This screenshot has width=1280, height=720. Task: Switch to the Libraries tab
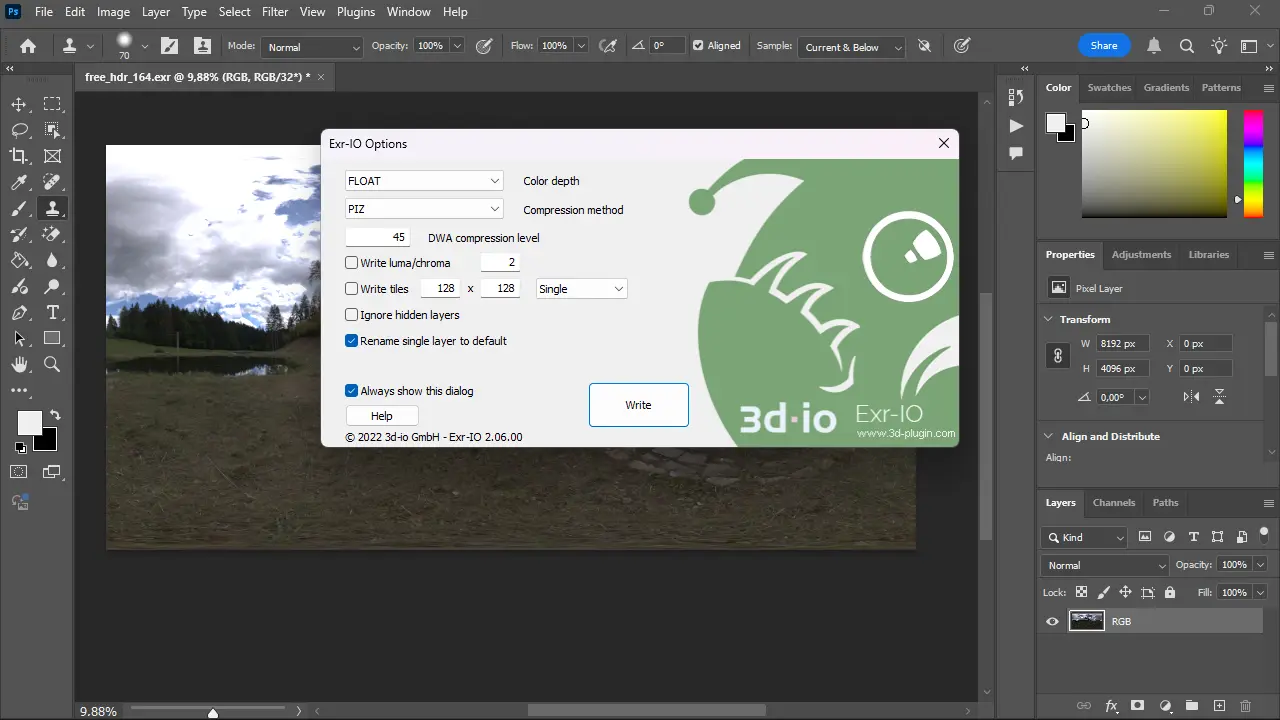[x=1208, y=254]
